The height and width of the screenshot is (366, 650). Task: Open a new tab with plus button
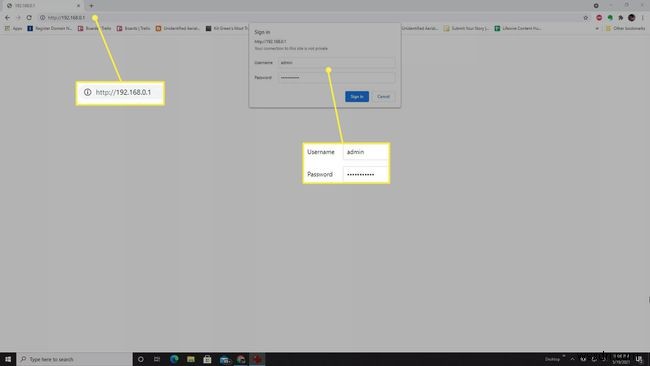click(91, 6)
